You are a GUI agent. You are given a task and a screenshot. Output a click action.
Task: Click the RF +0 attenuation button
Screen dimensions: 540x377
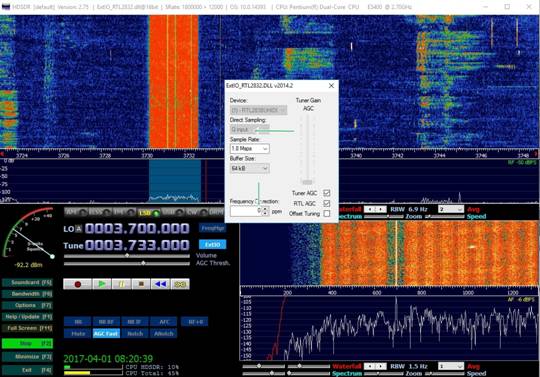coord(195,322)
